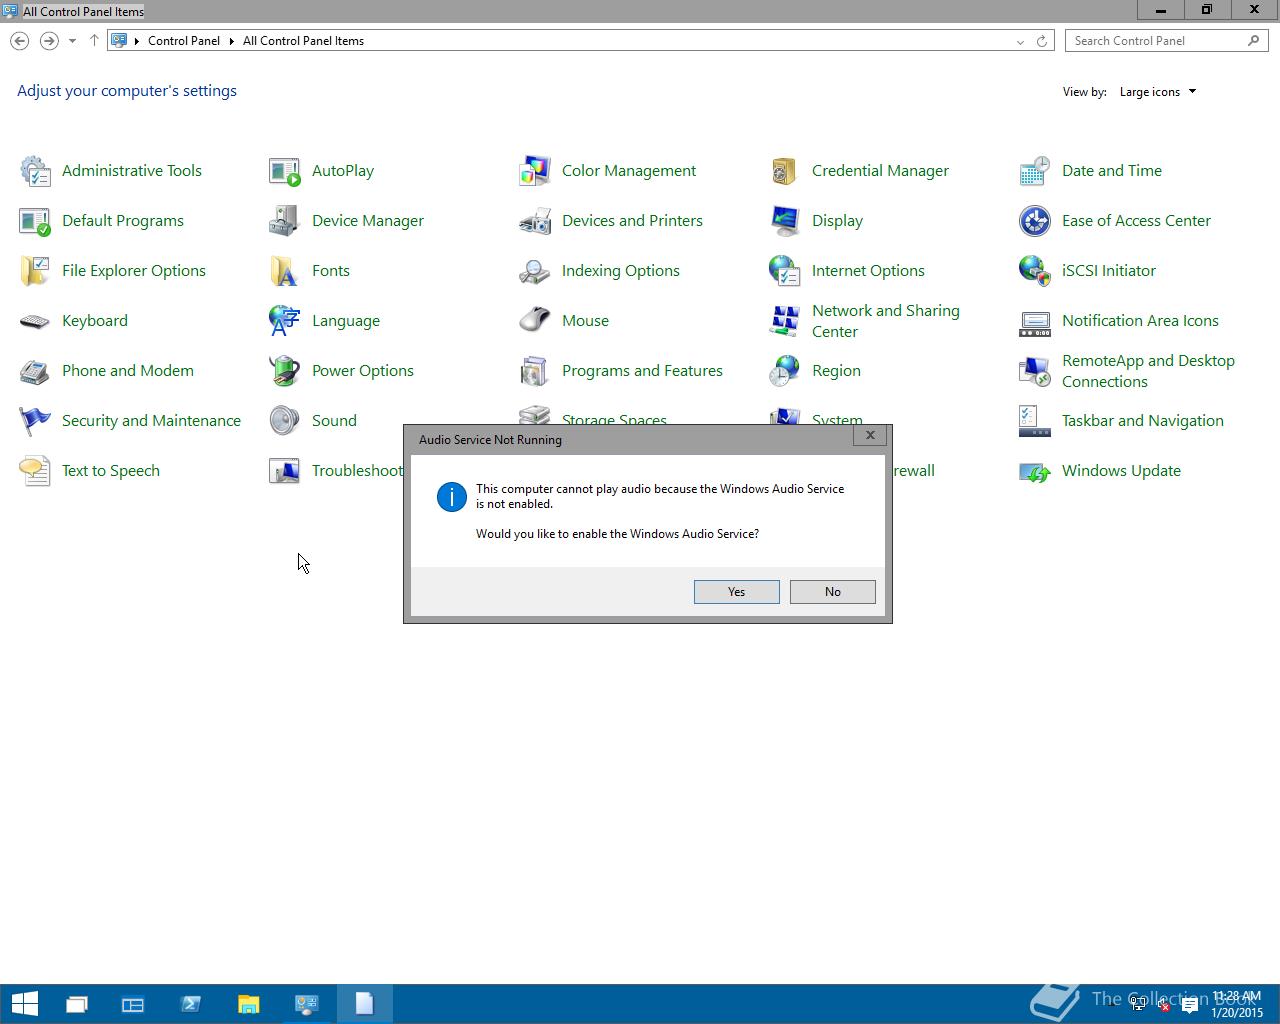This screenshot has height=1024, width=1280.
Task: Open the RemoteApp and Desktop Connections icon
Action: click(x=1035, y=371)
